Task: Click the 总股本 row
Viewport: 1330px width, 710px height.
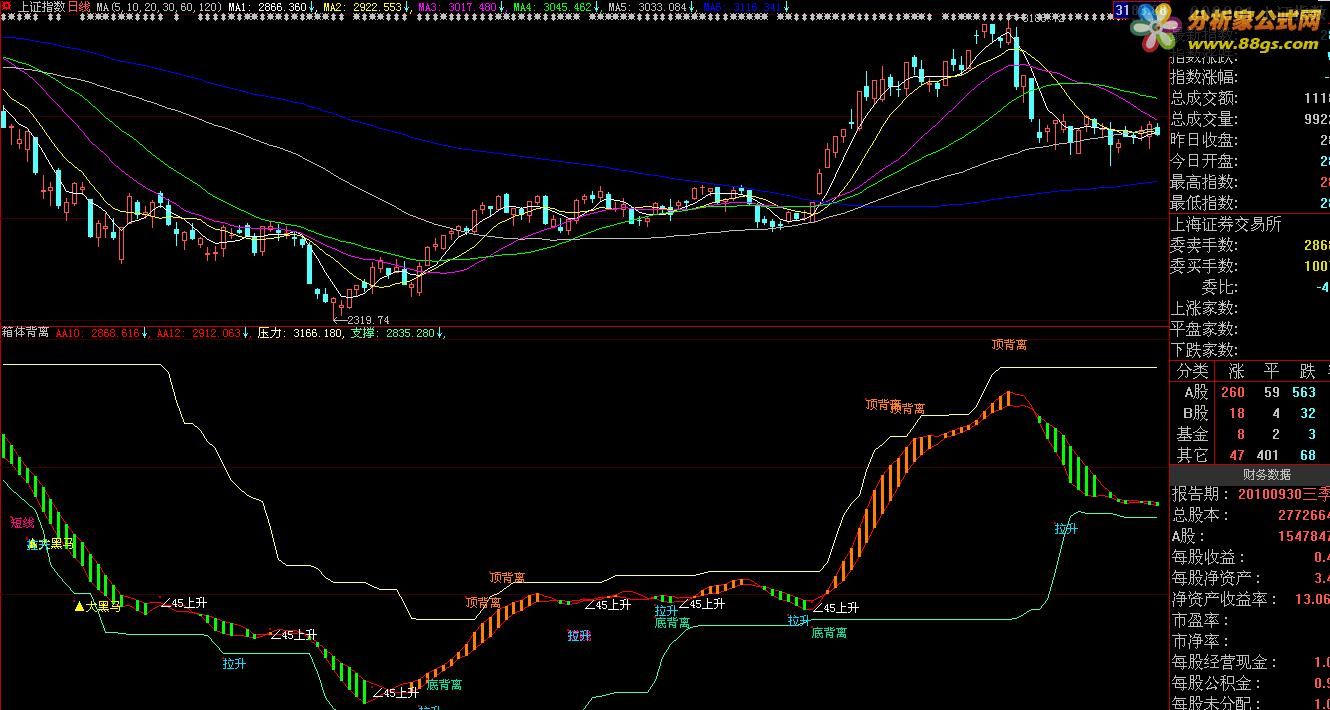Action: tap(1249, 515)
